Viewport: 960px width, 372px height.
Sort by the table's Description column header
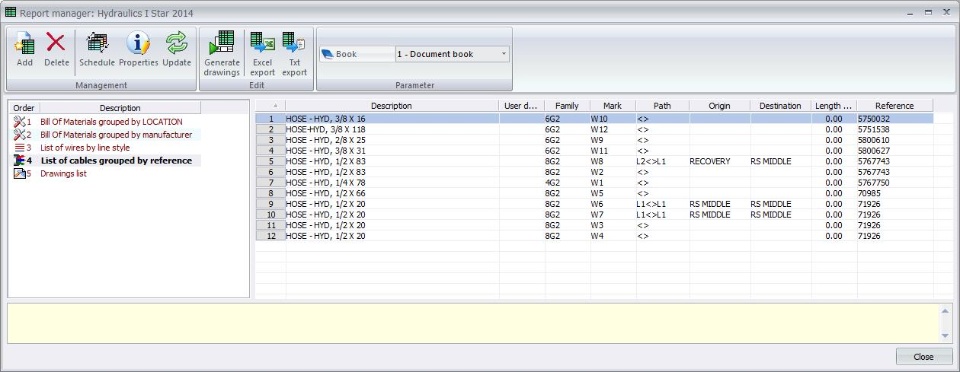pyautogui.click(x=392, y=106)
